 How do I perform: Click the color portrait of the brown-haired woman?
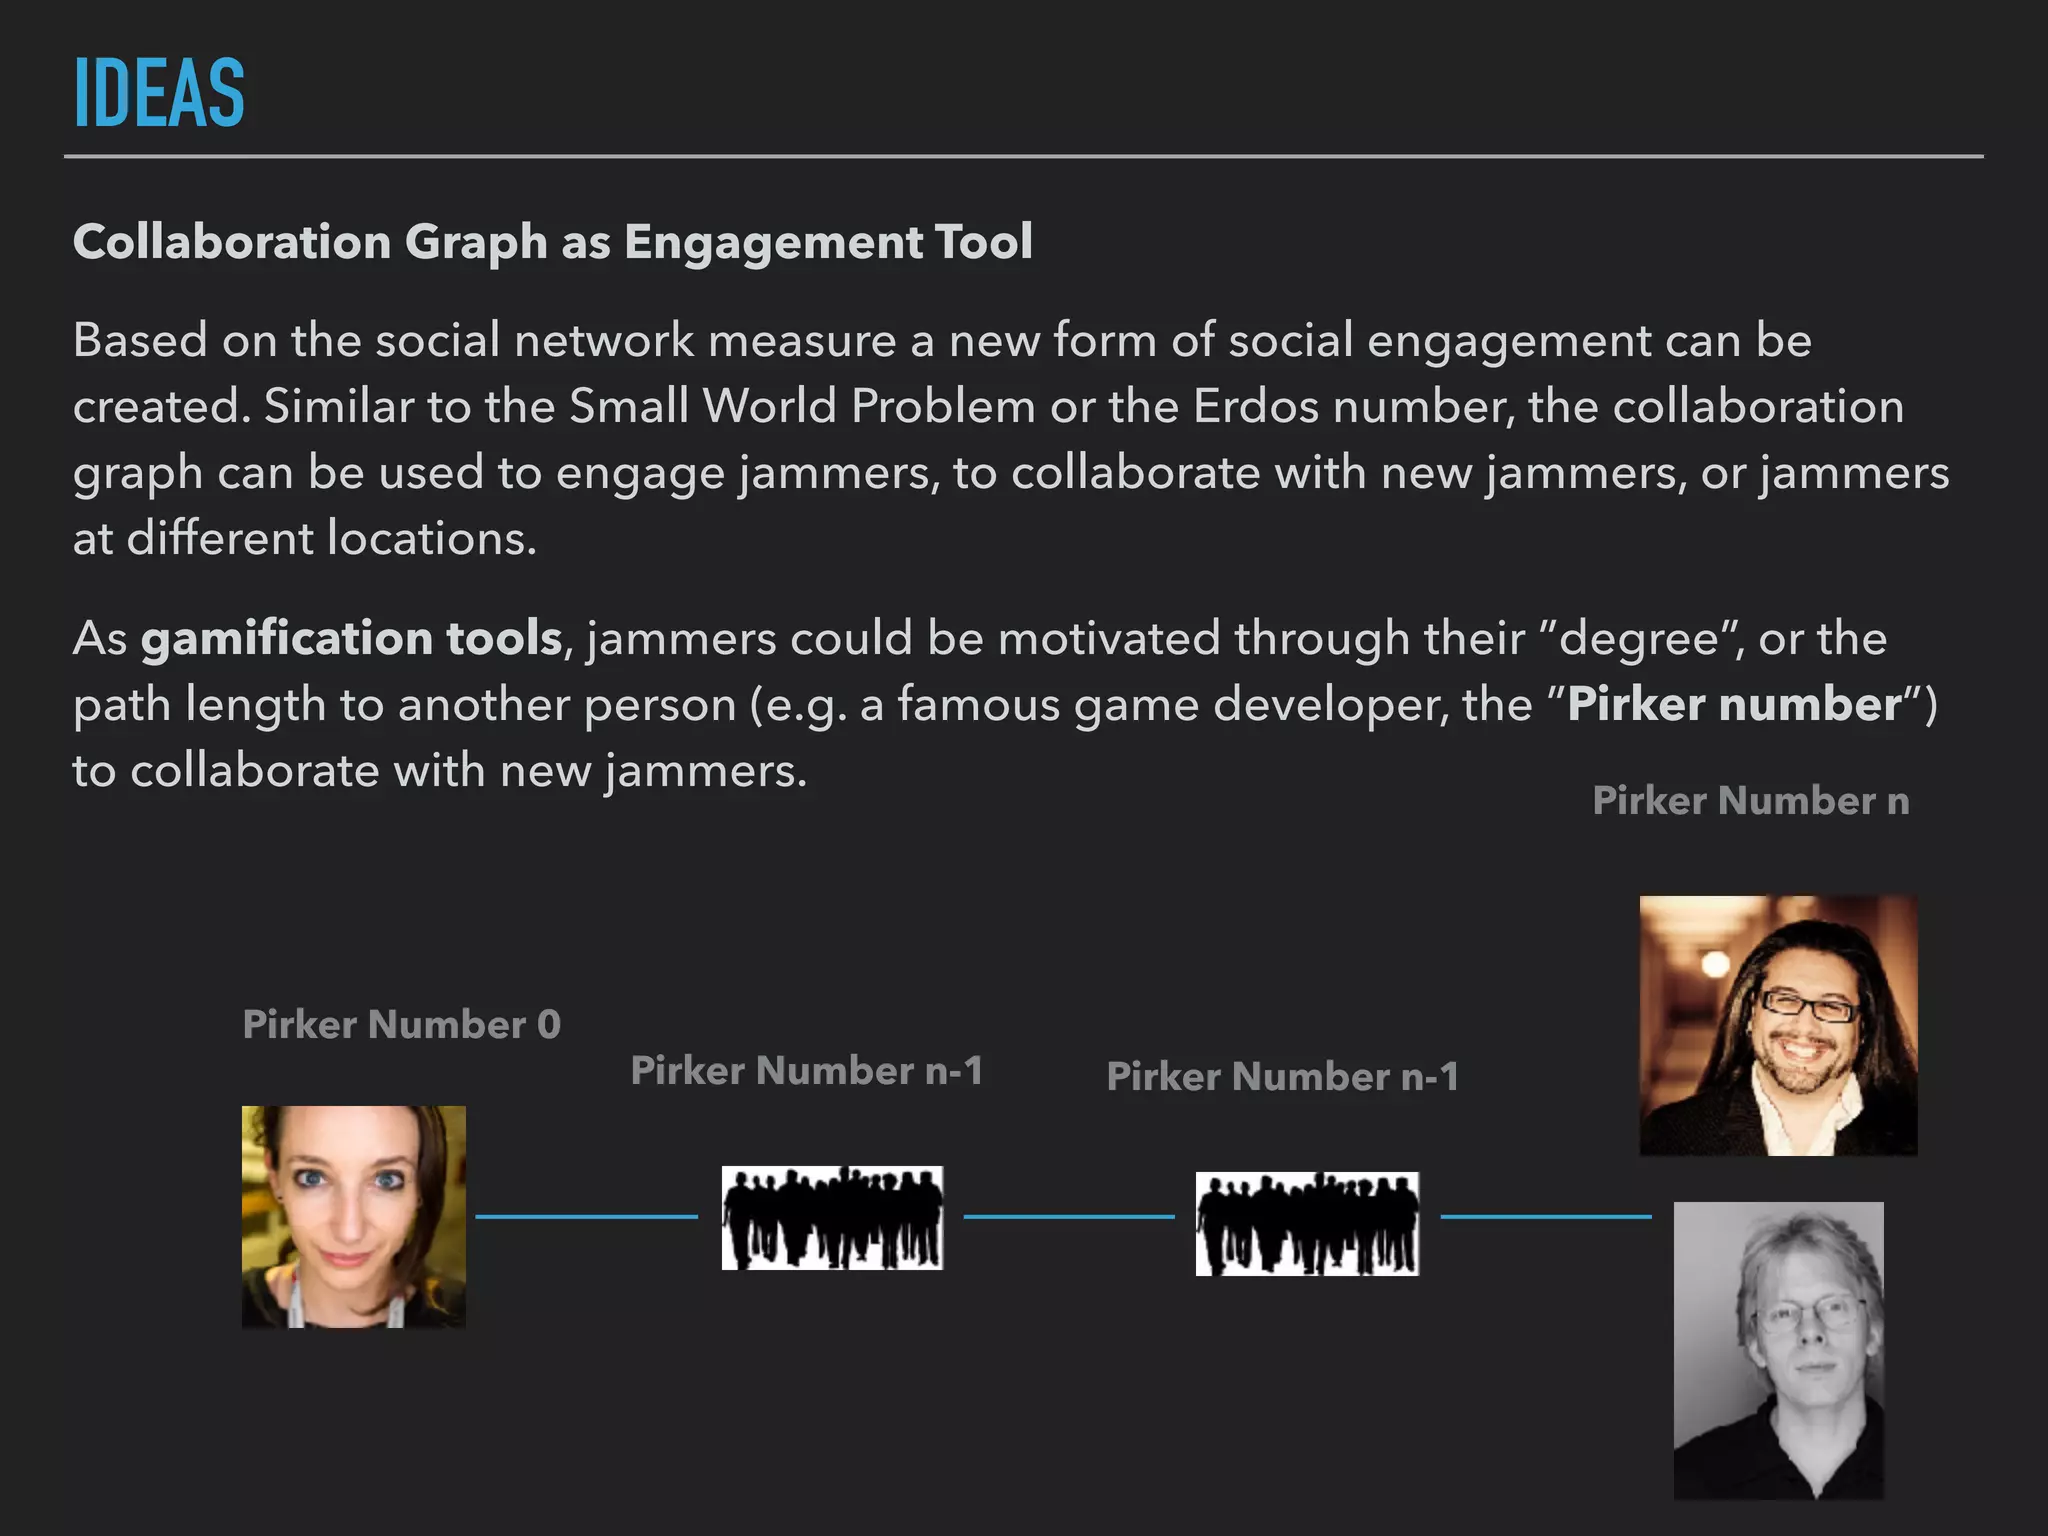(x=354, y=1217)
